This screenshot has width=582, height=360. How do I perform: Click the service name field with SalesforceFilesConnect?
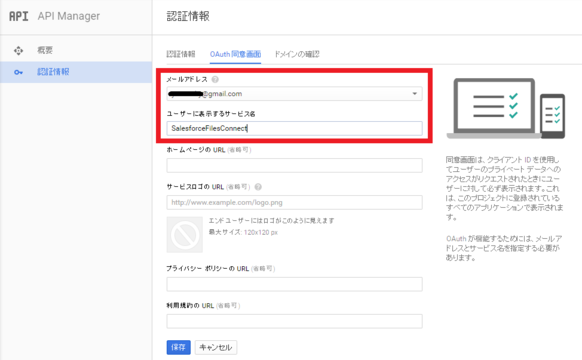pos(294,128)
